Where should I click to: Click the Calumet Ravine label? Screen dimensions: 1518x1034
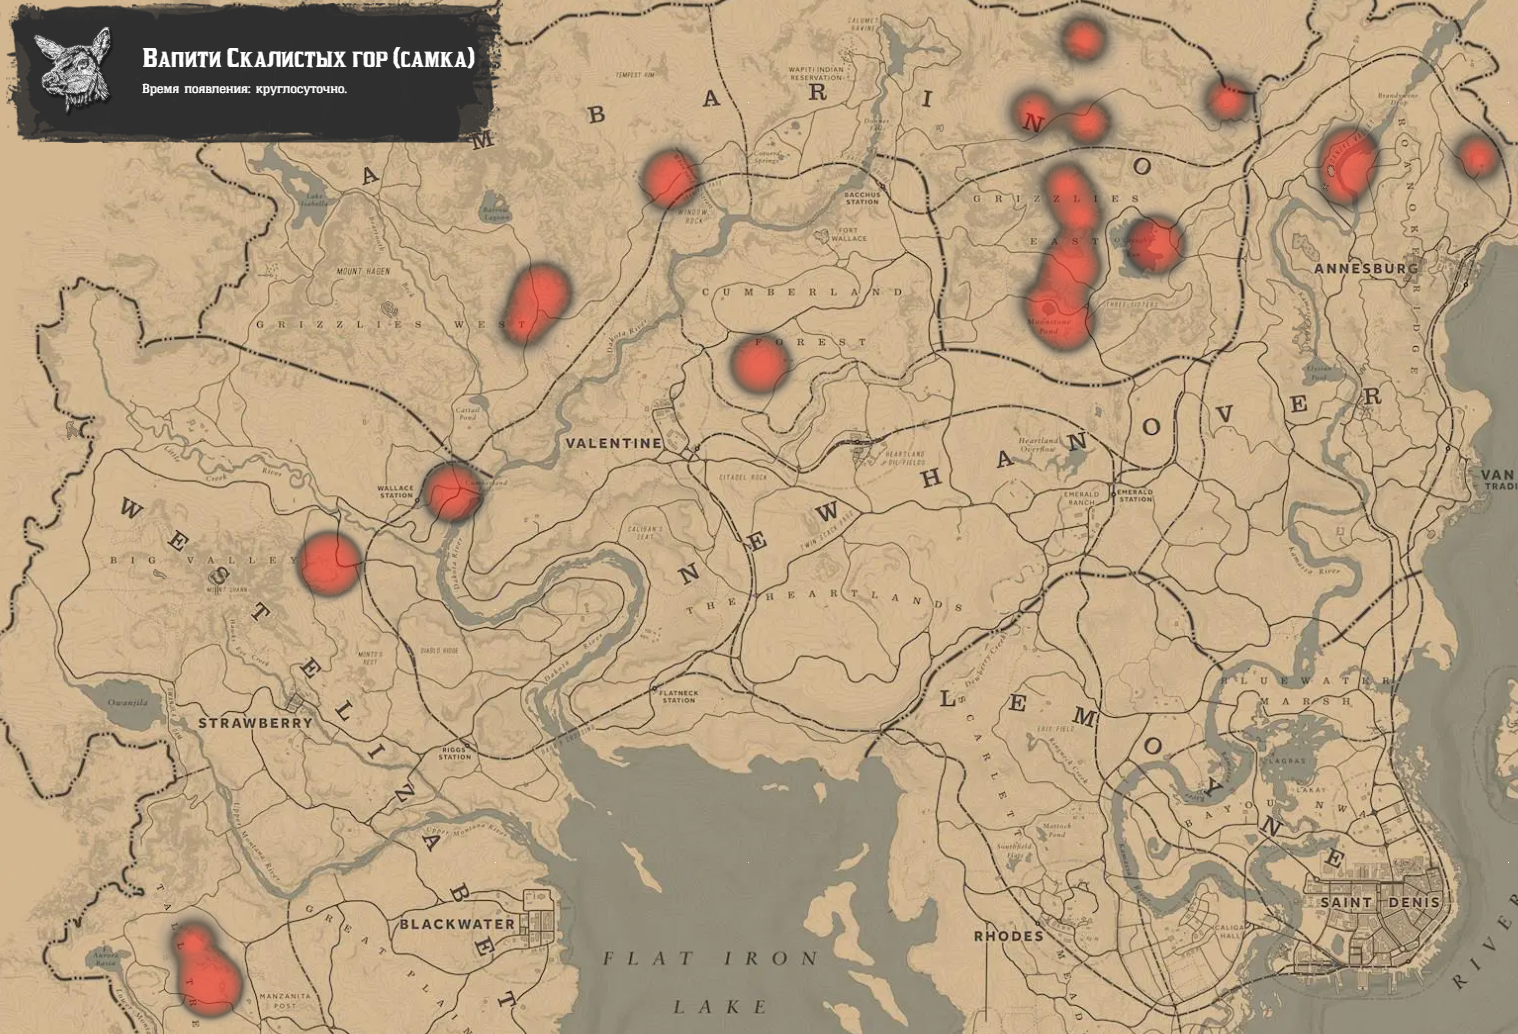click(x=862, y=24)
